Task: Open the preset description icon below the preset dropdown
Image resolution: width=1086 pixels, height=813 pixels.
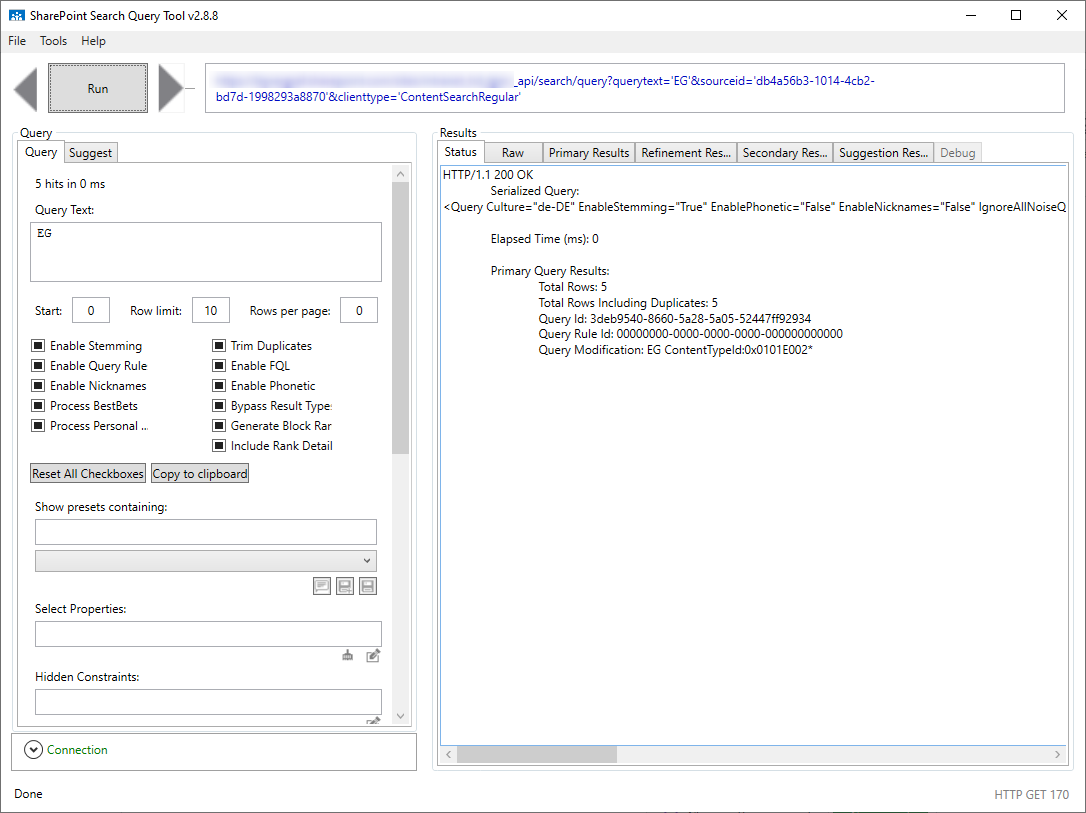Action: coord(321,585)
